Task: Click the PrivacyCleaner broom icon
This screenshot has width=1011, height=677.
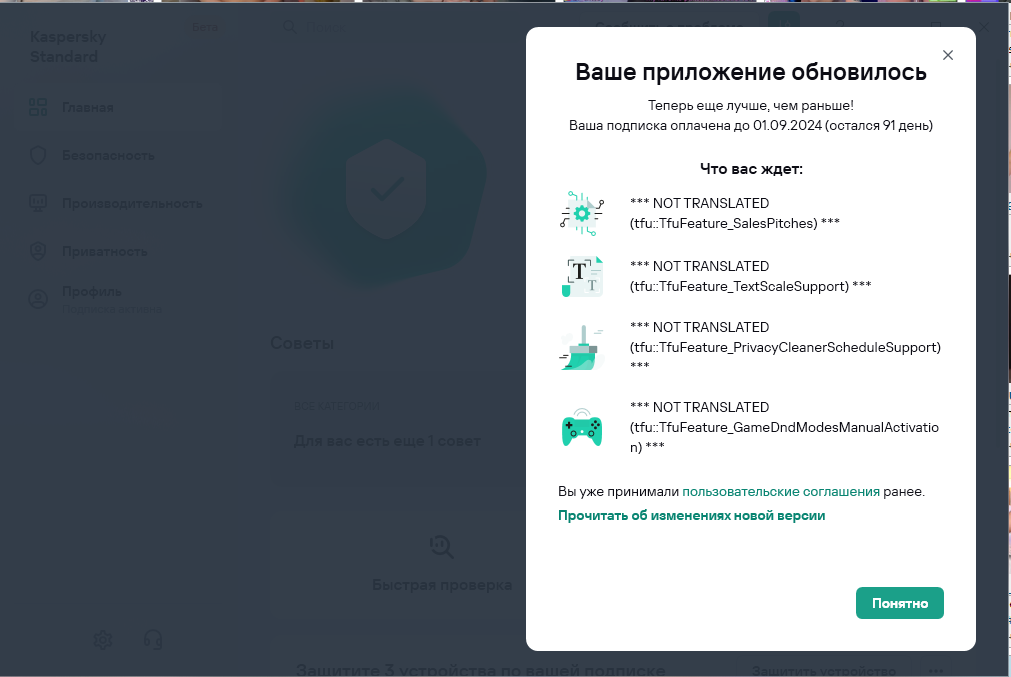Action: (581, 348)
